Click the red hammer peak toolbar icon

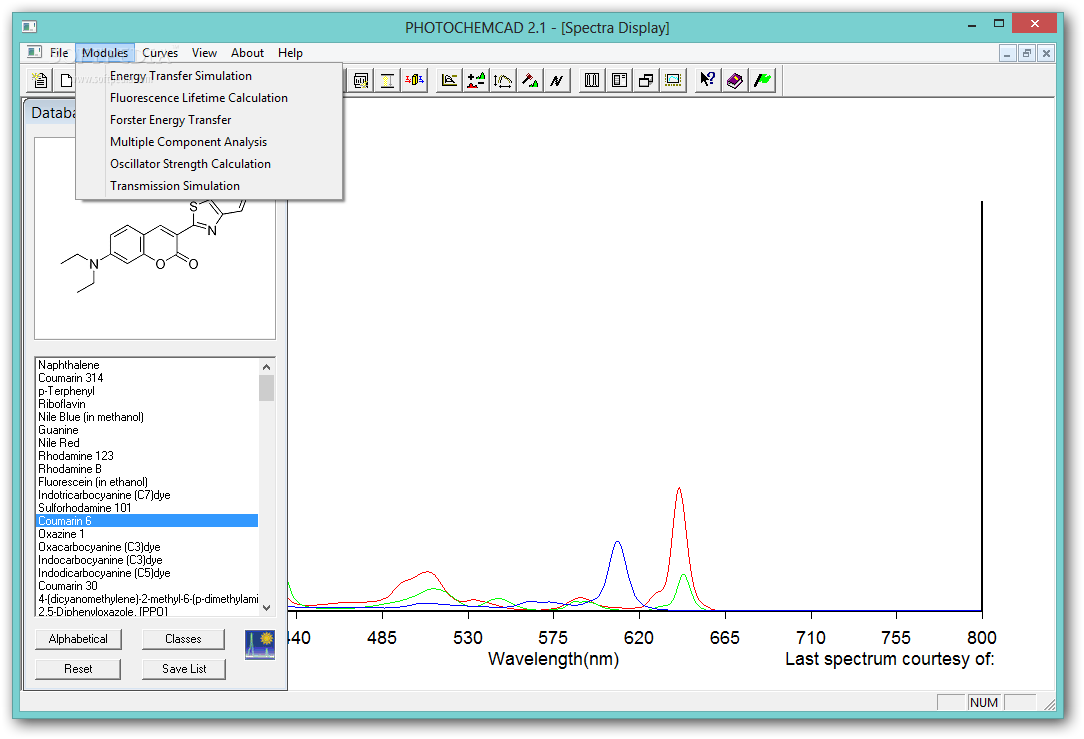pyautogui.click(x=530, y=81)
